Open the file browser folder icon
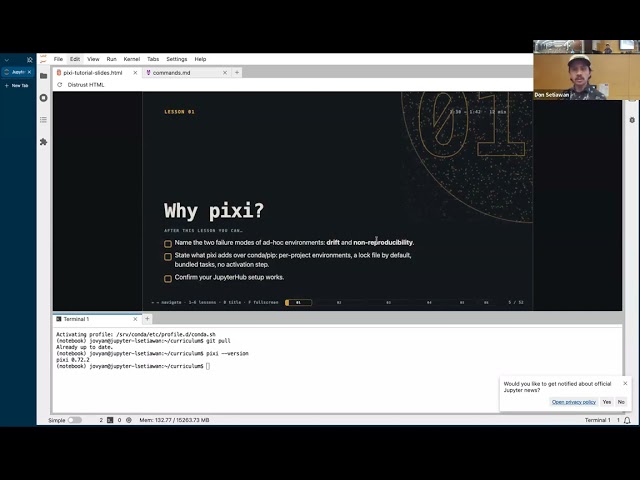This screenshot has height=480, width=640. click(x=44, y=76)
